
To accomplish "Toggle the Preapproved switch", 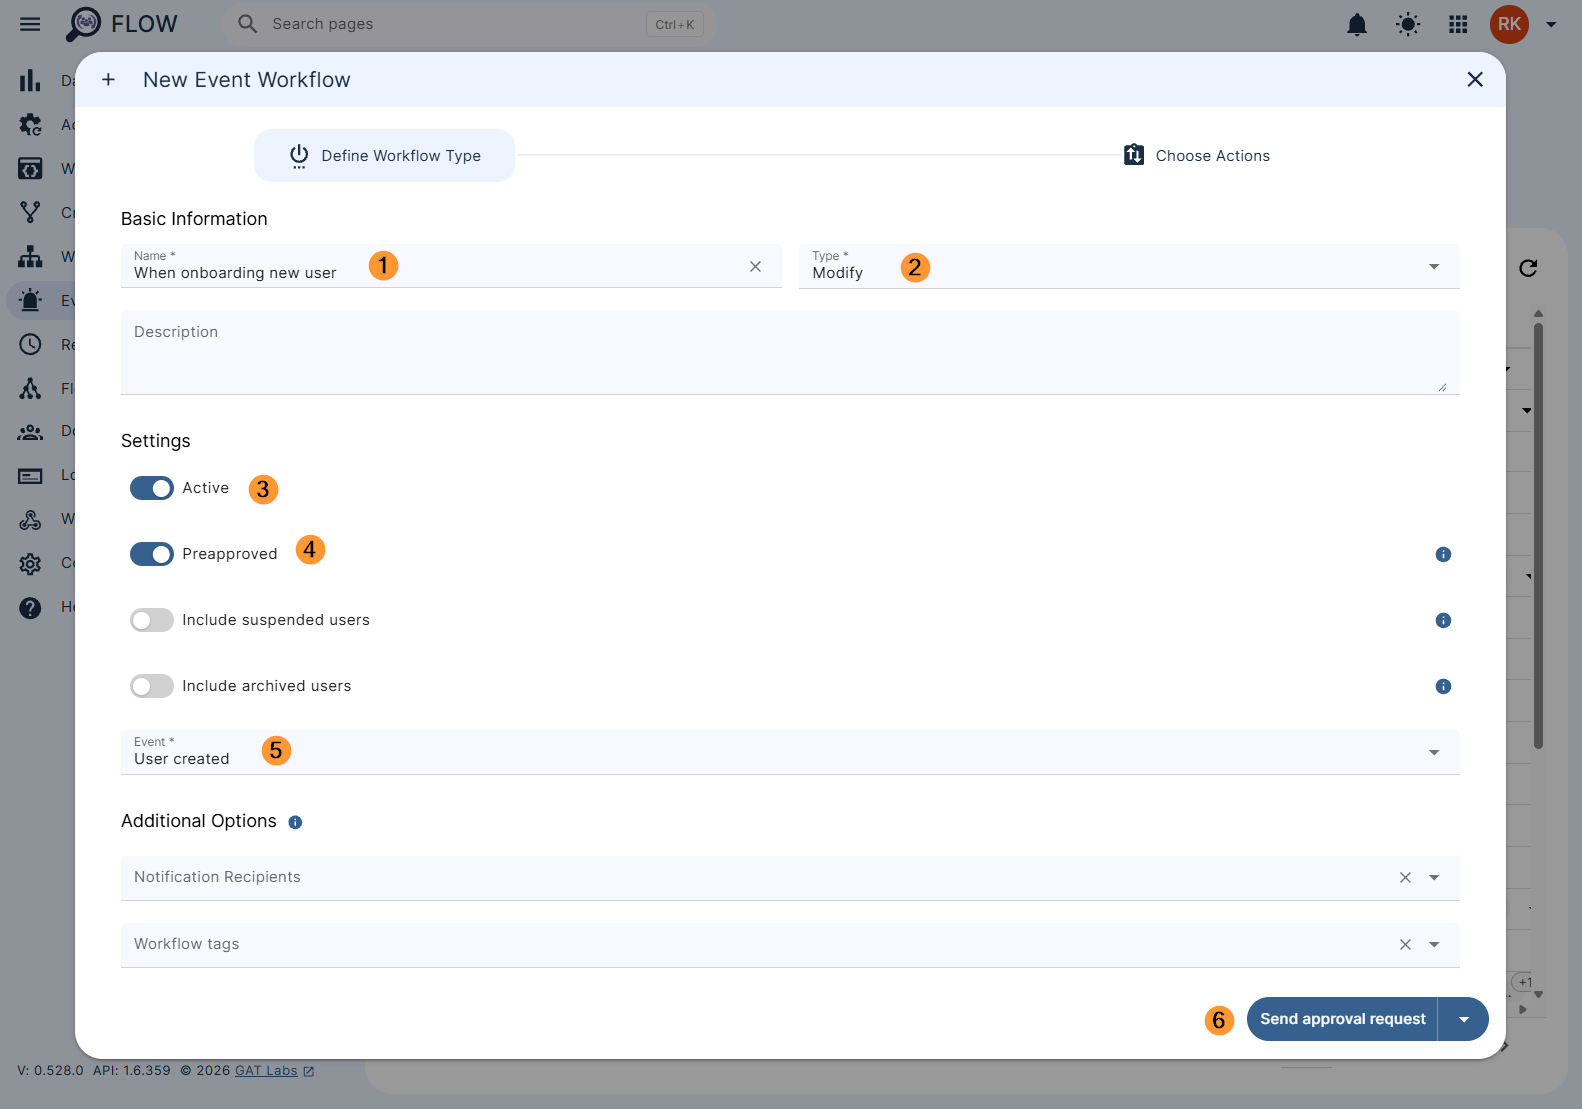I will tap(152, 554).
